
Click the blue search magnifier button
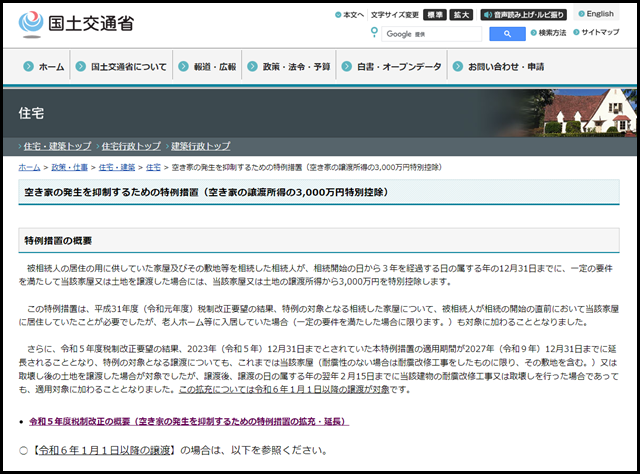click(x=507, y=33)
